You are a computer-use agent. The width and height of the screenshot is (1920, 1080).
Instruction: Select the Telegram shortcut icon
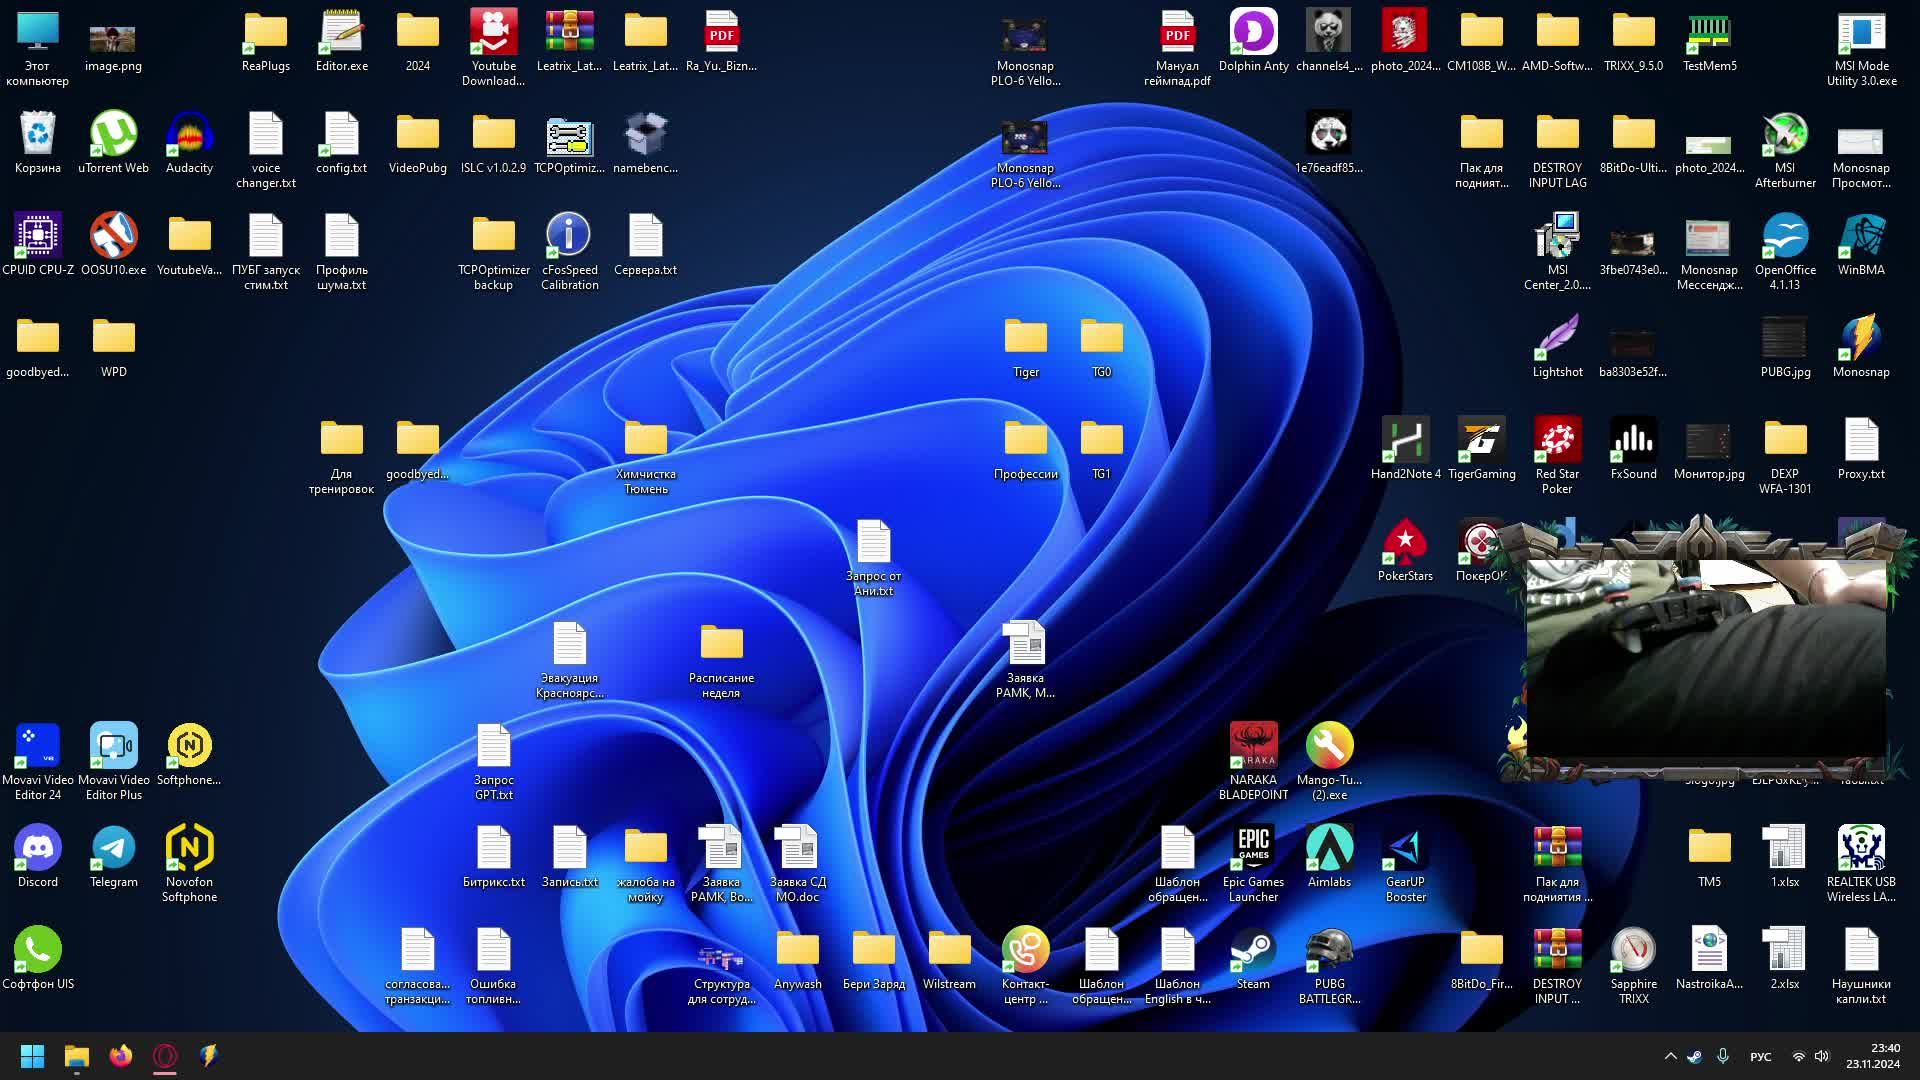[x=114, y=848]
